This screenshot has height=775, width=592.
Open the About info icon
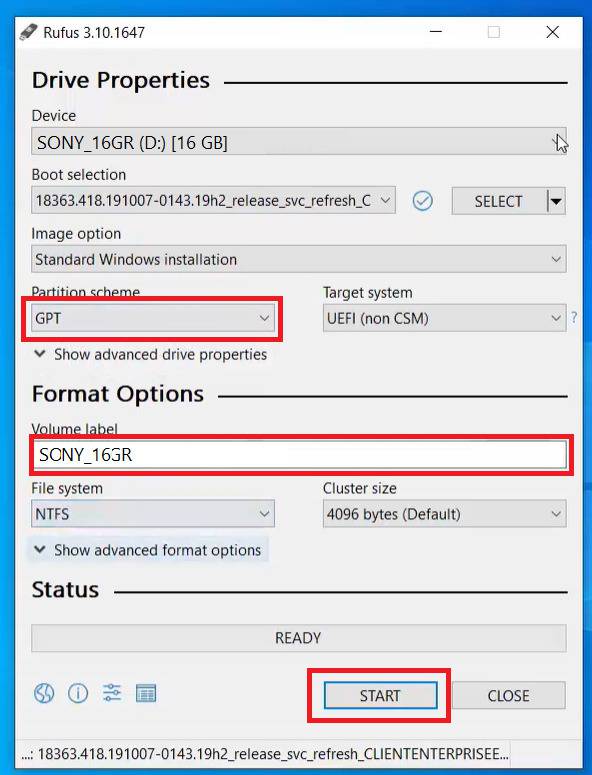78,693
